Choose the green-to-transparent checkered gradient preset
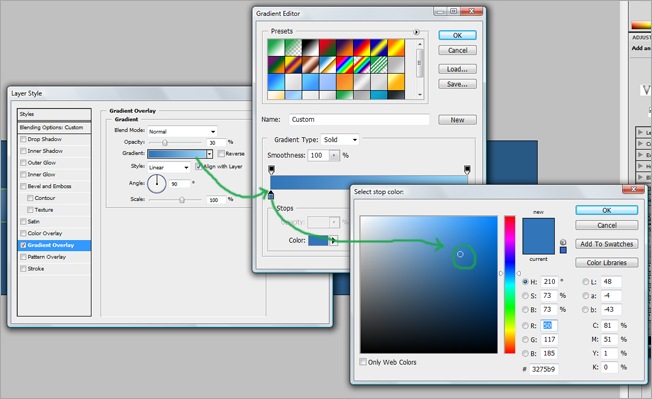The width and height of the screenshot is (652, 399). click(x=293, y=48)
